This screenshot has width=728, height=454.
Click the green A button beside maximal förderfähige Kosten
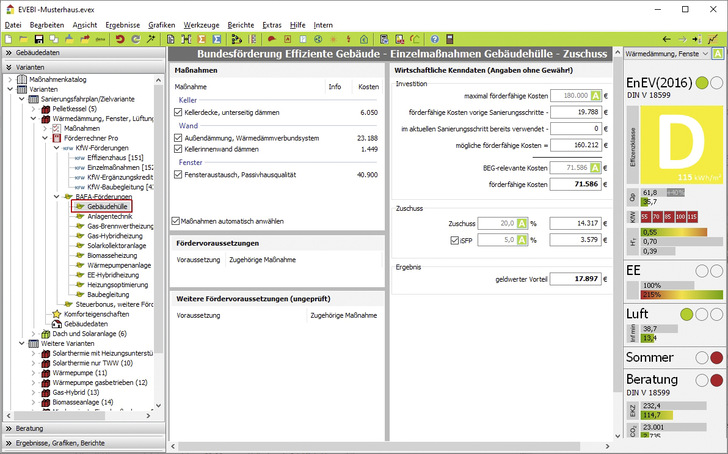point(596,96)
